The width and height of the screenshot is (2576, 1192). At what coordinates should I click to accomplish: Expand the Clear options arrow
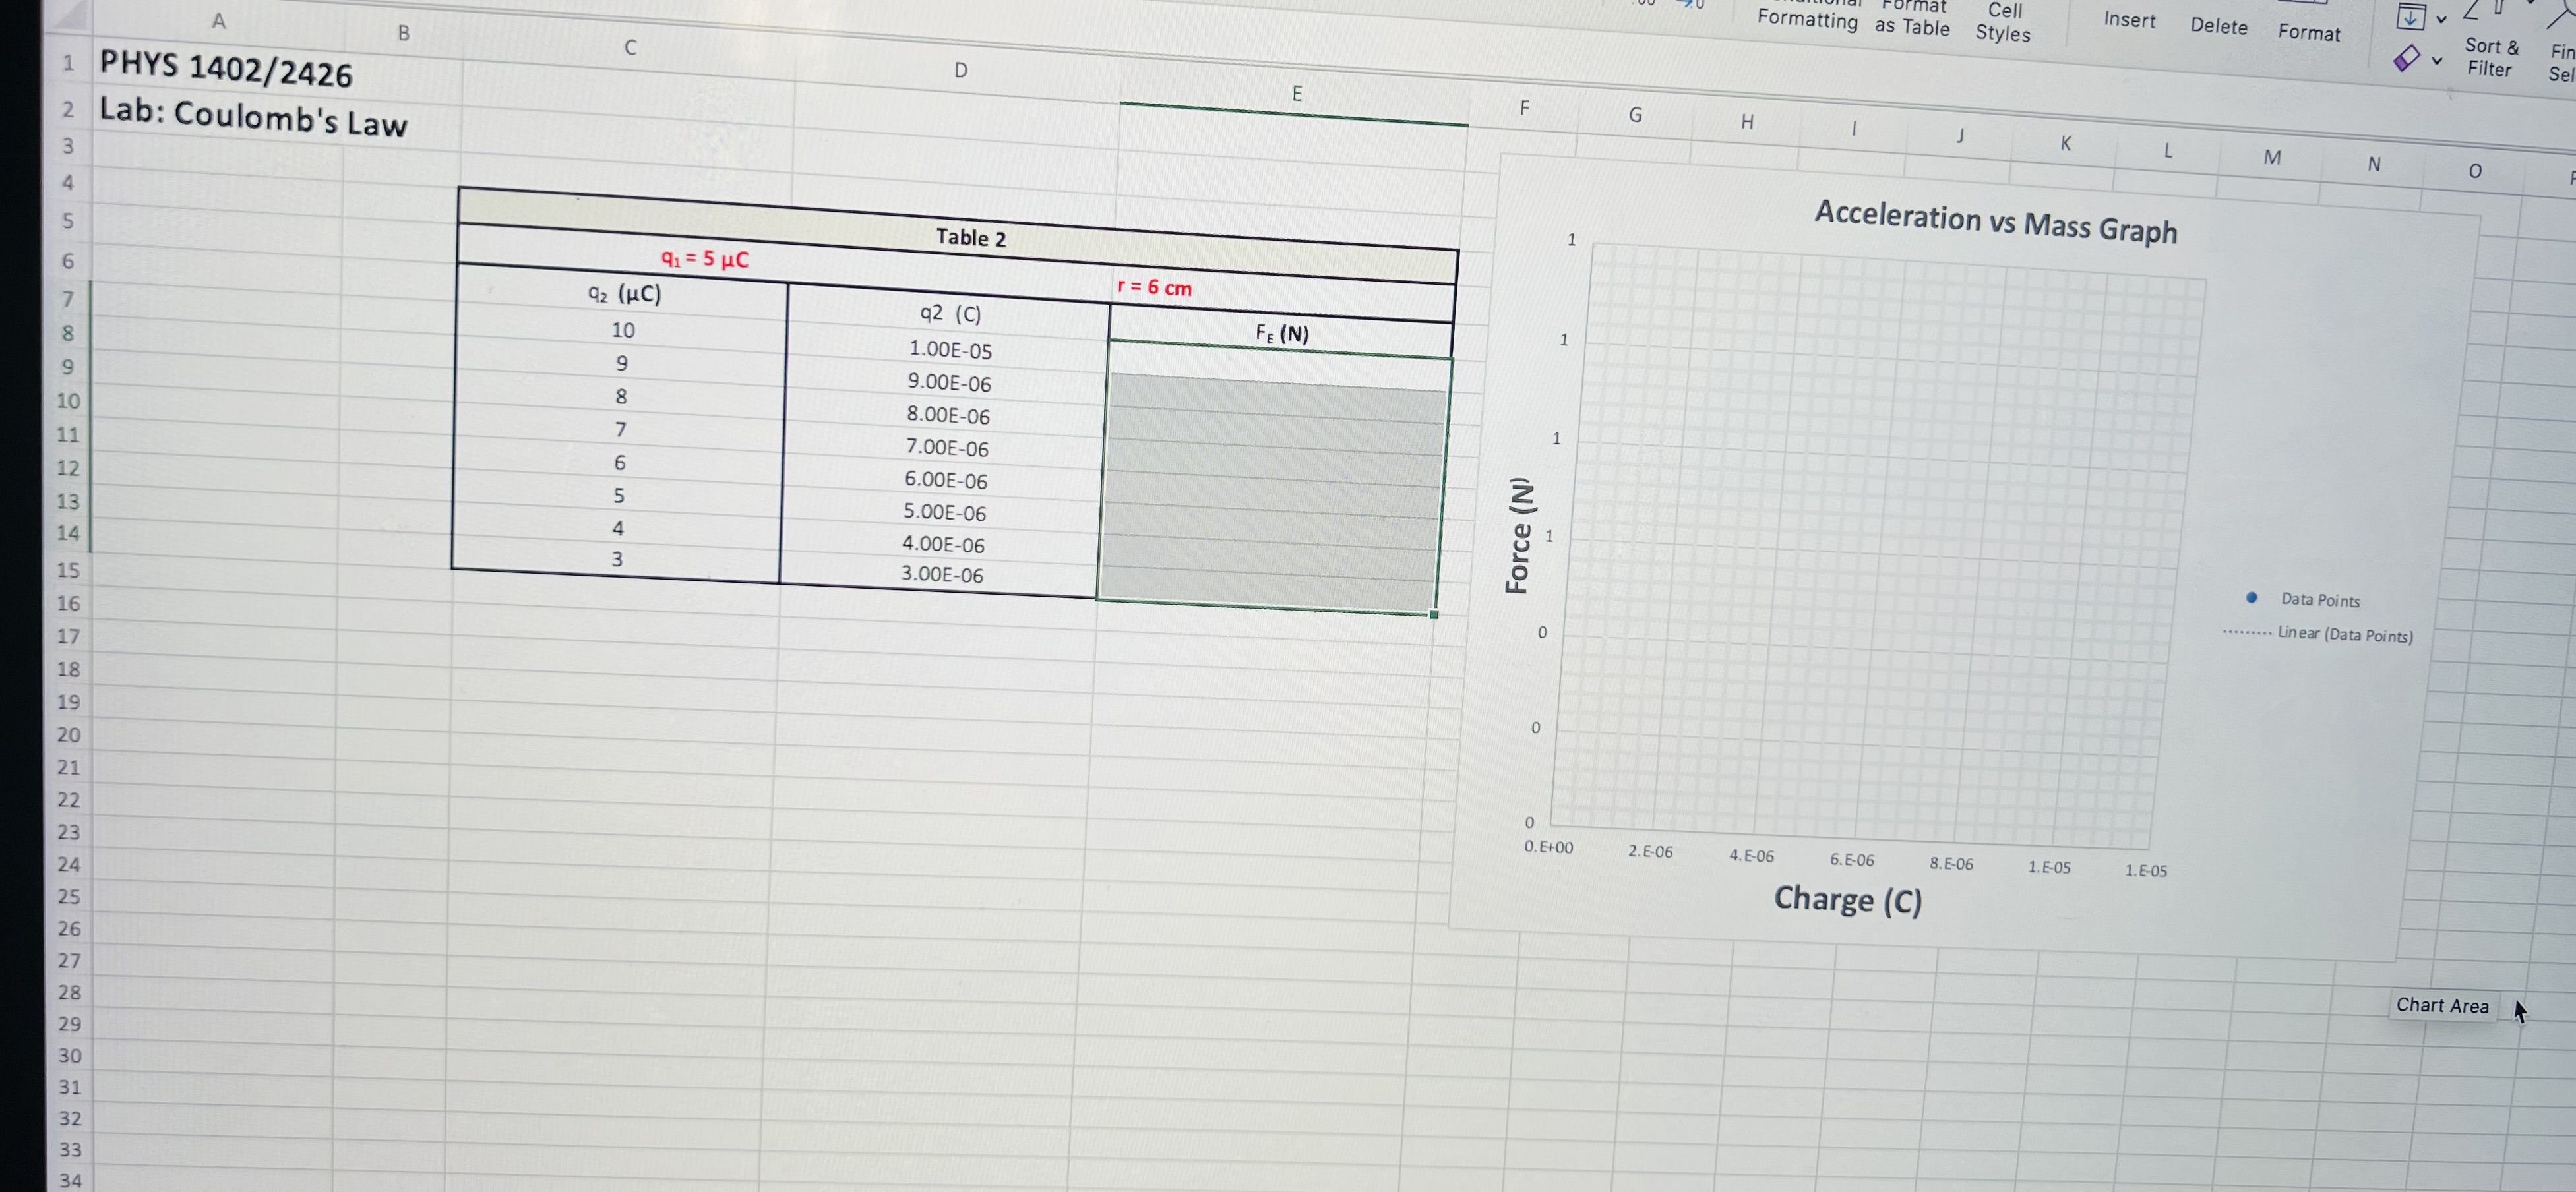tap(2437, 62)
